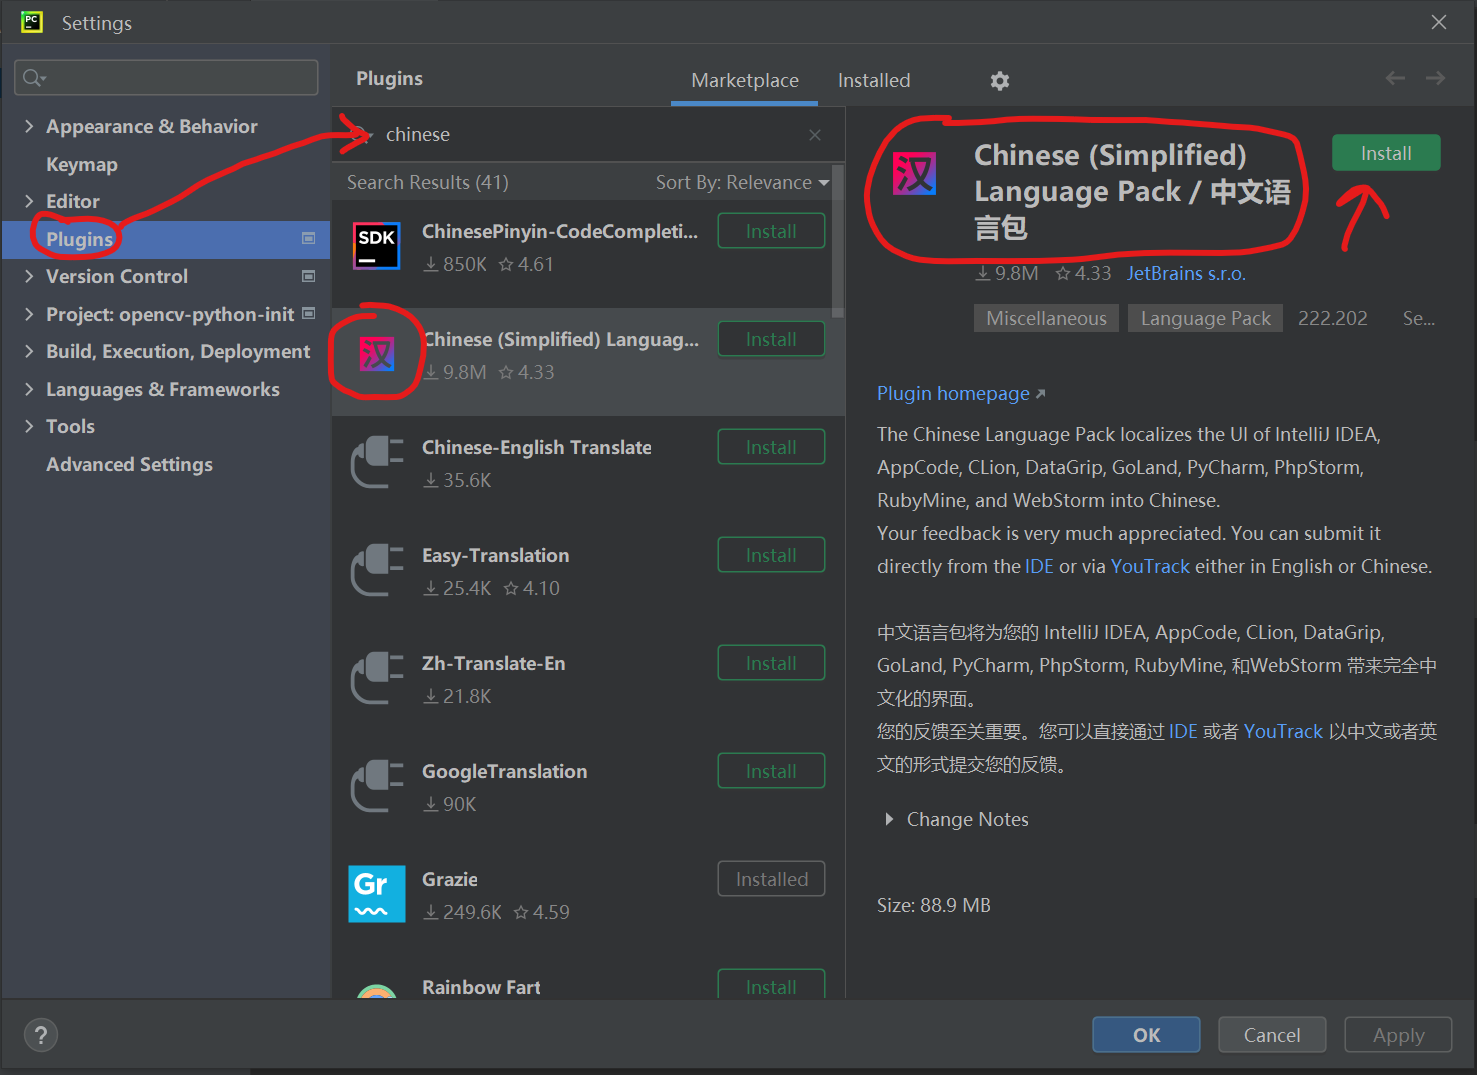The width and height of the screenshot is (1477, 1075).
Task: Install the Chinese Language Pack using green button
Action: [1385, 153]
